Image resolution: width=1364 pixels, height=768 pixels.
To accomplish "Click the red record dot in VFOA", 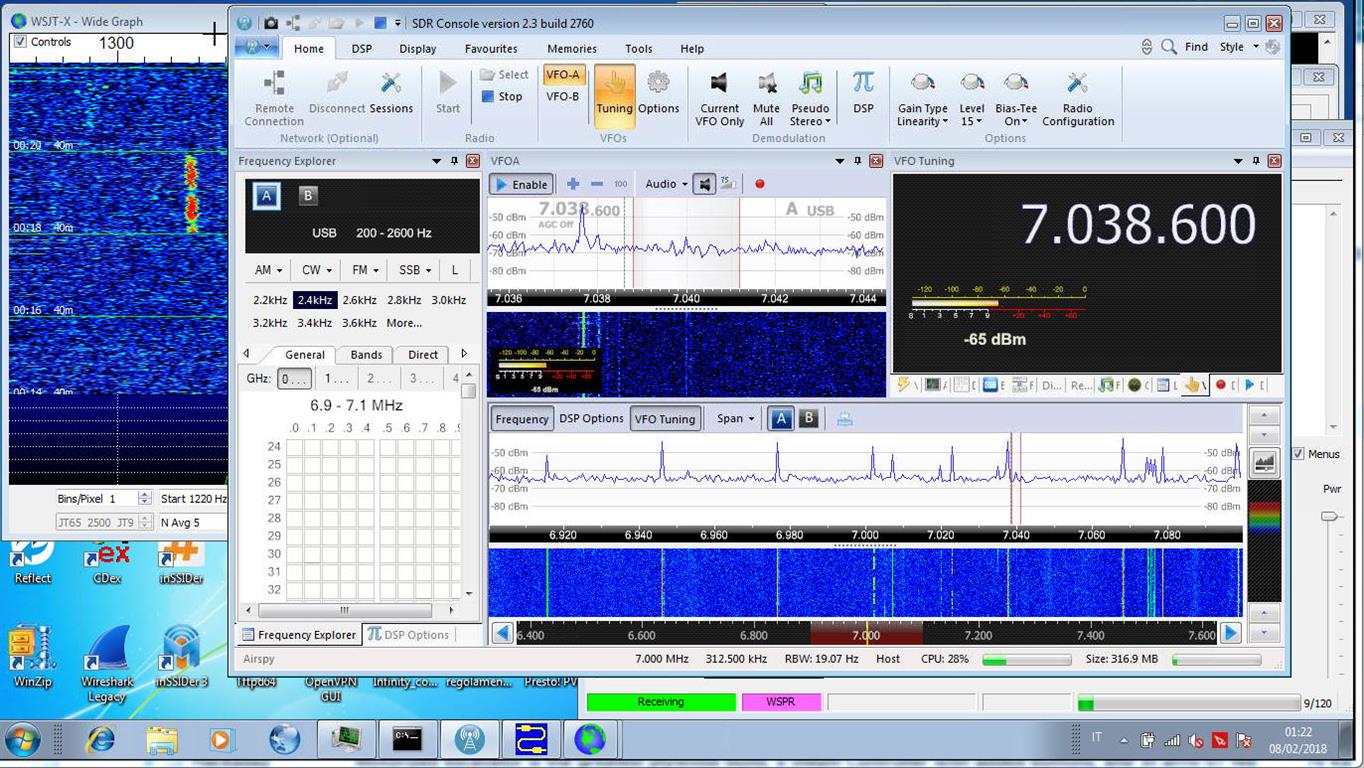I will pos(760,184).
